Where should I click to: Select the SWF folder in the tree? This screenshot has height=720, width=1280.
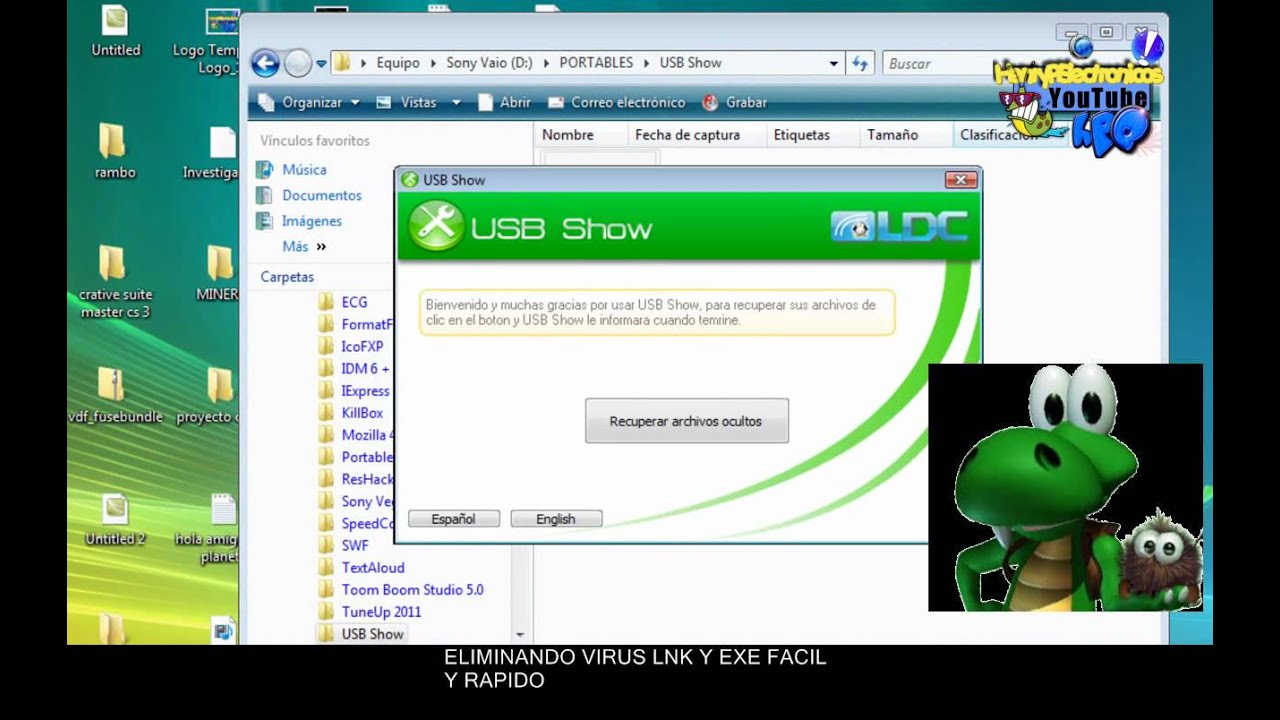(x=355, y=545)
